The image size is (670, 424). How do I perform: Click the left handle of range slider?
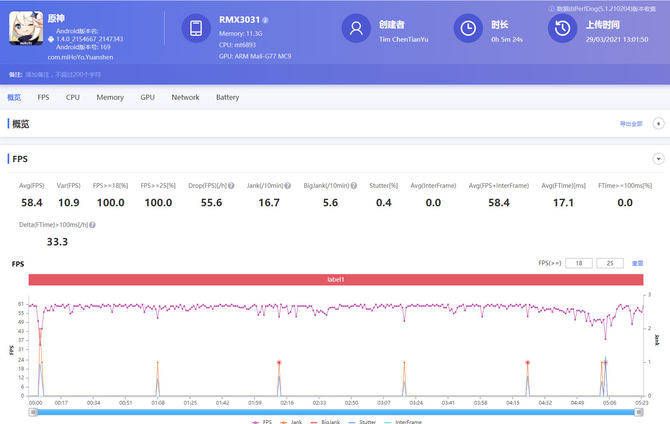(x=33, y=412)
